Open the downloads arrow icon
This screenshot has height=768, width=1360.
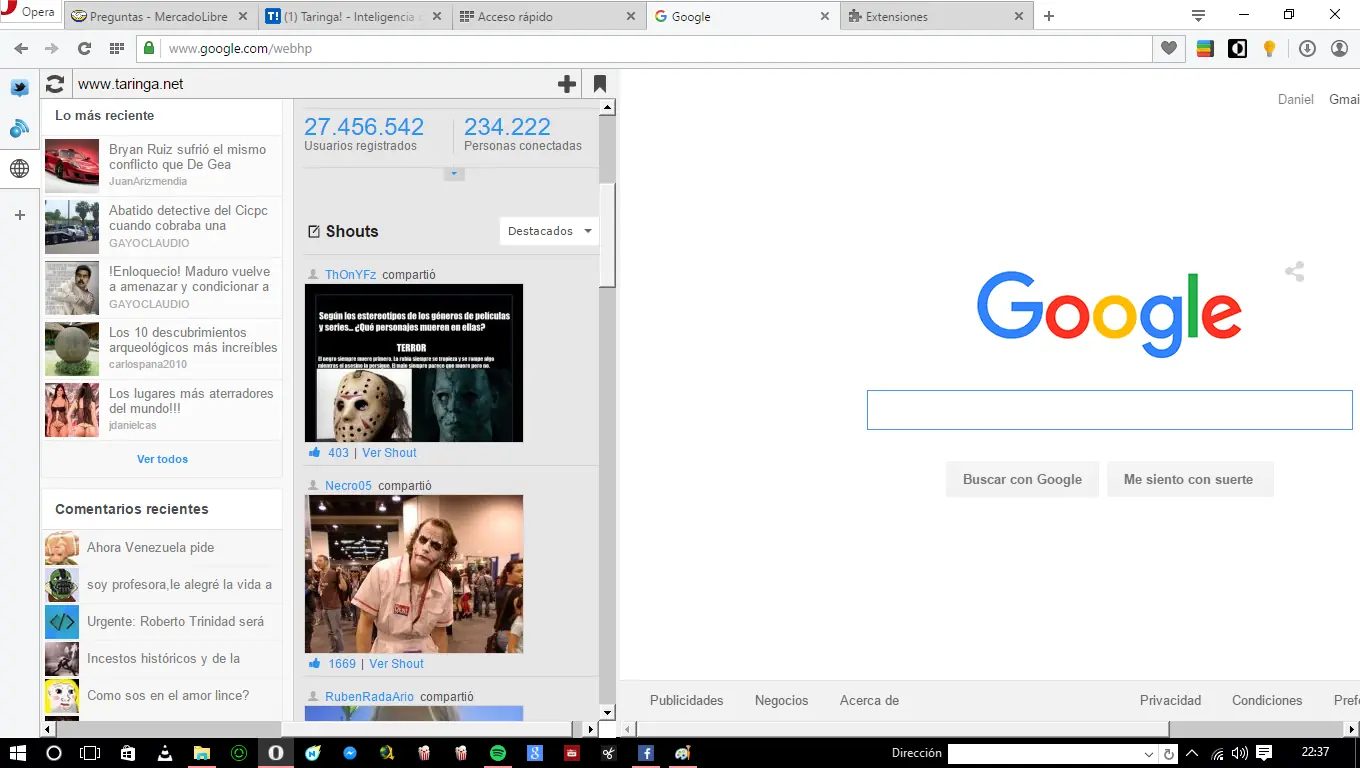pos(1307,48)
